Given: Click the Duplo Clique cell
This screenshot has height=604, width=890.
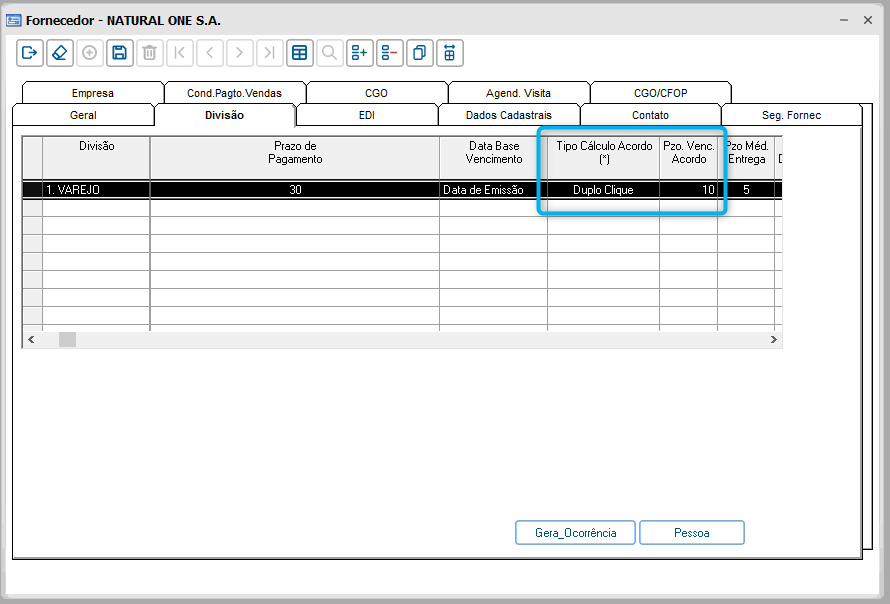Looking at the screenshot, I should [x=603, y=190].
